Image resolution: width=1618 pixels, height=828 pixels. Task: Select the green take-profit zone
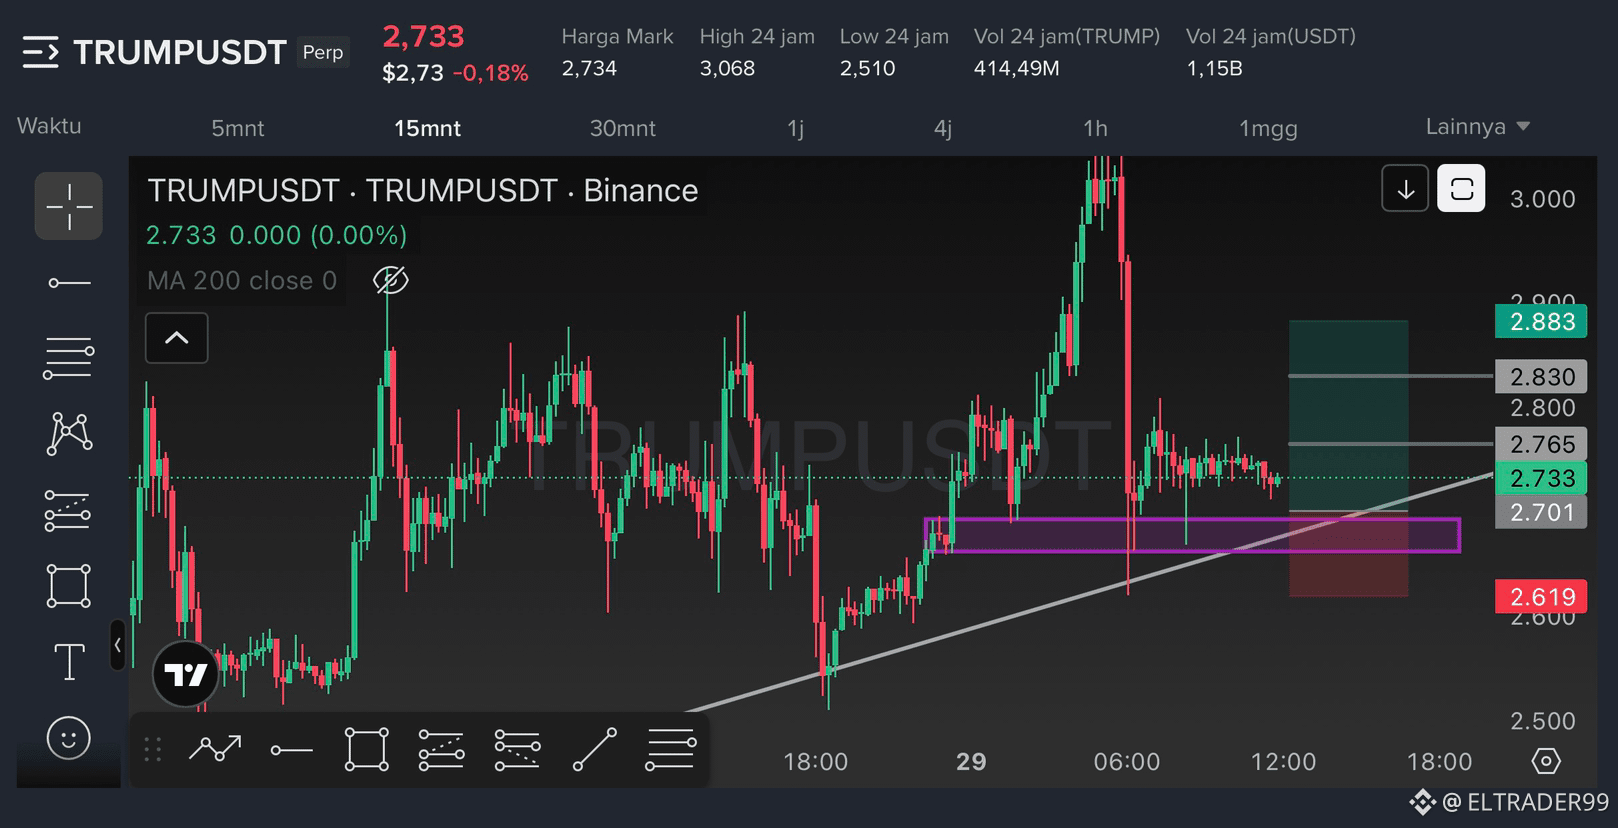tap(1348, 415)
